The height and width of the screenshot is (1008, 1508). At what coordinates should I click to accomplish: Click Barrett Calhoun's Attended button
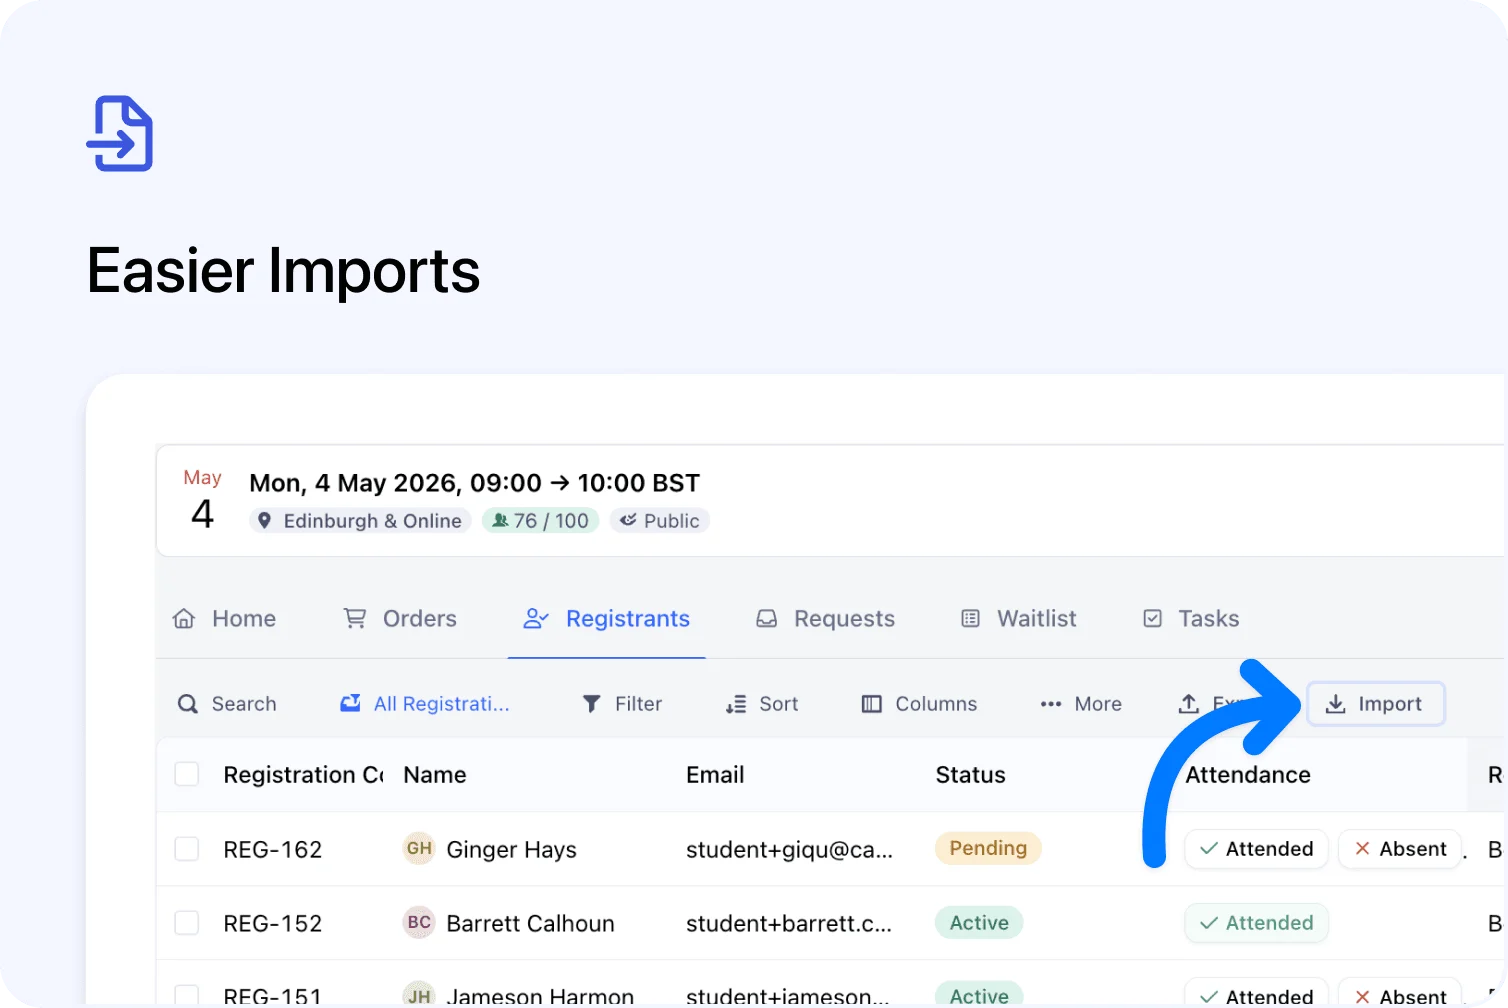tap(1256, 923)
